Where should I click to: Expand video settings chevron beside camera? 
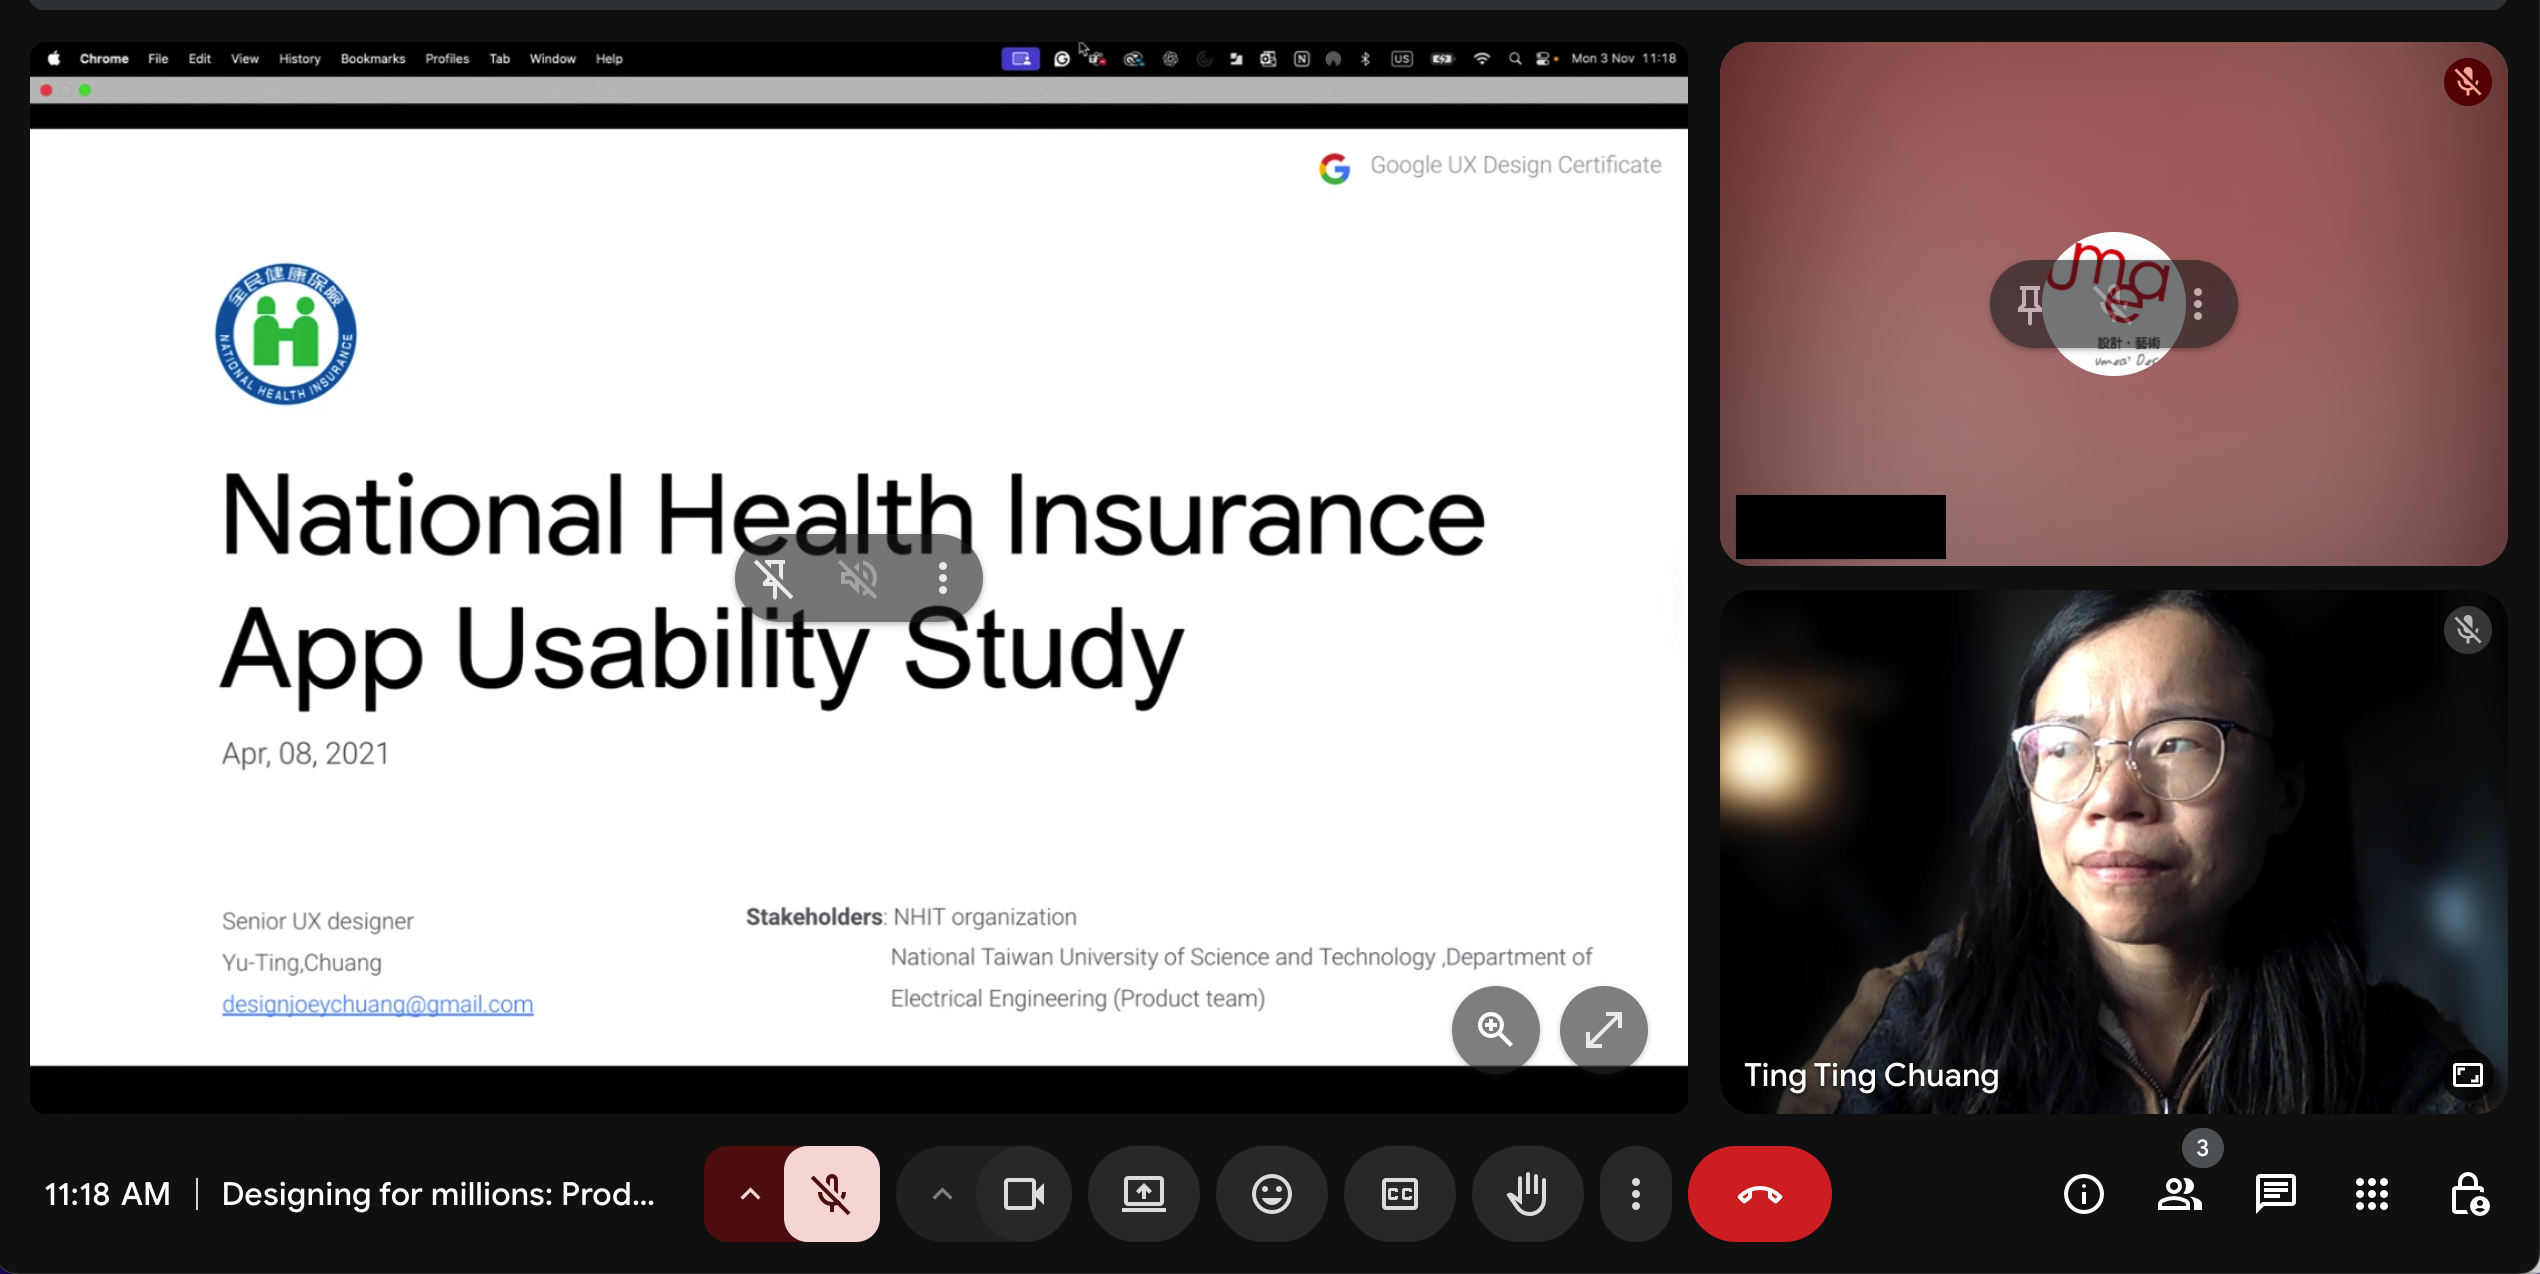tap(941, 1193)
